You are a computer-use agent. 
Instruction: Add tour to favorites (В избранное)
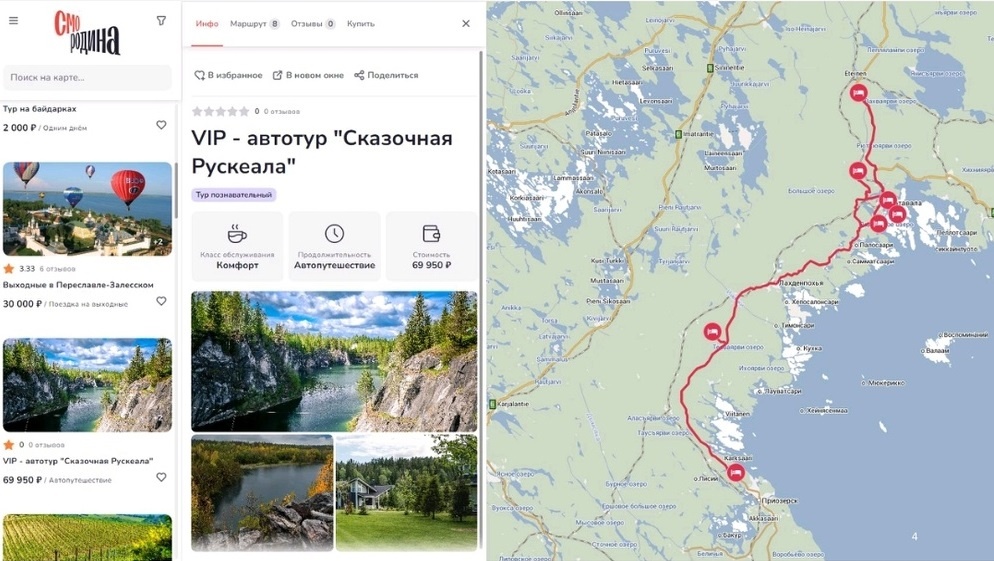click(x=228, y=75)
